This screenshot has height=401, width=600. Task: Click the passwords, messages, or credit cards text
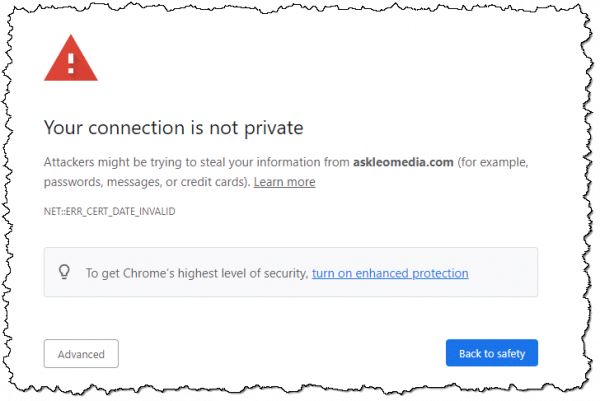147,182
